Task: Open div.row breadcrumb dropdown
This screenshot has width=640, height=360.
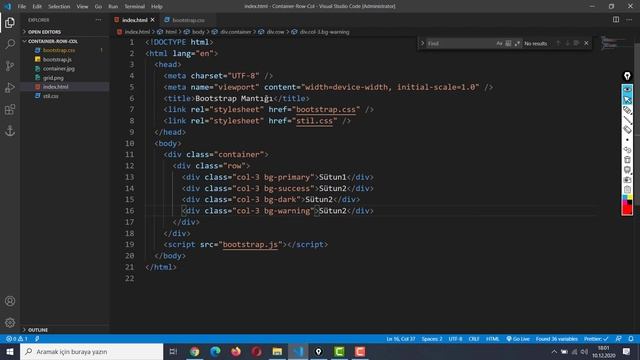Action: pyautogui.click(x=271, y=32)
